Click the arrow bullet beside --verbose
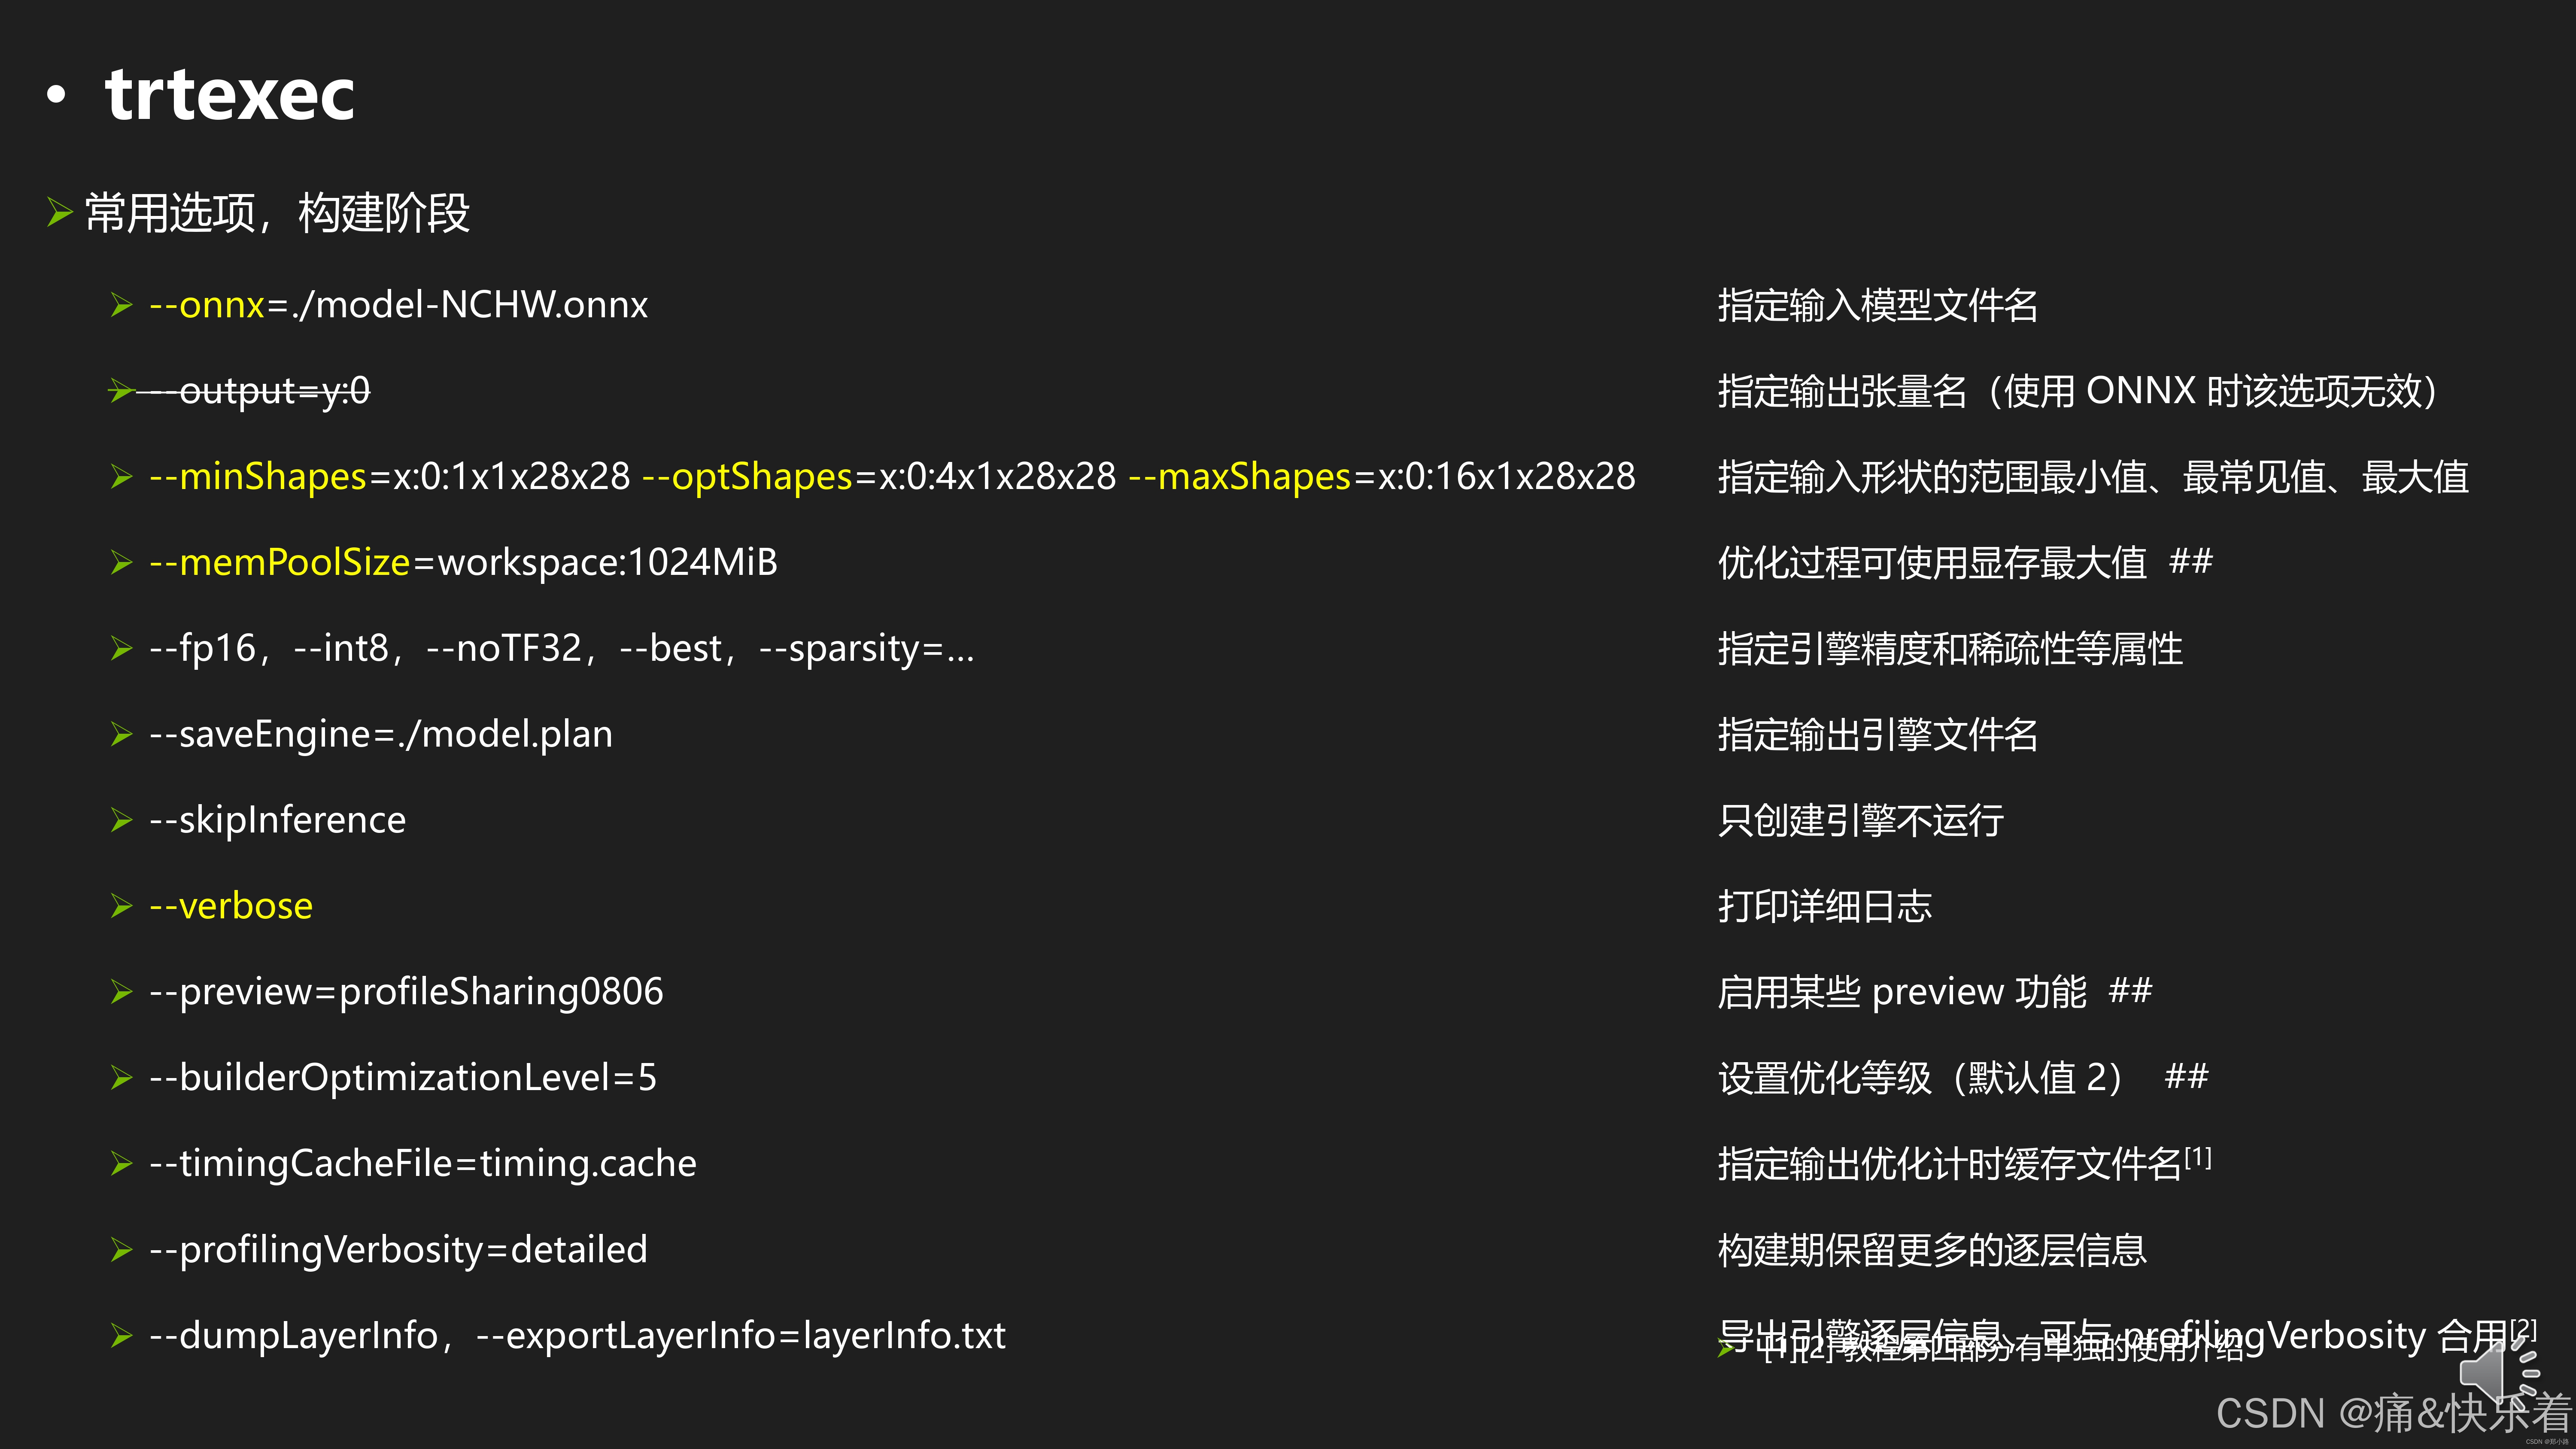The image size is (2576, 1449). [121, 906]
